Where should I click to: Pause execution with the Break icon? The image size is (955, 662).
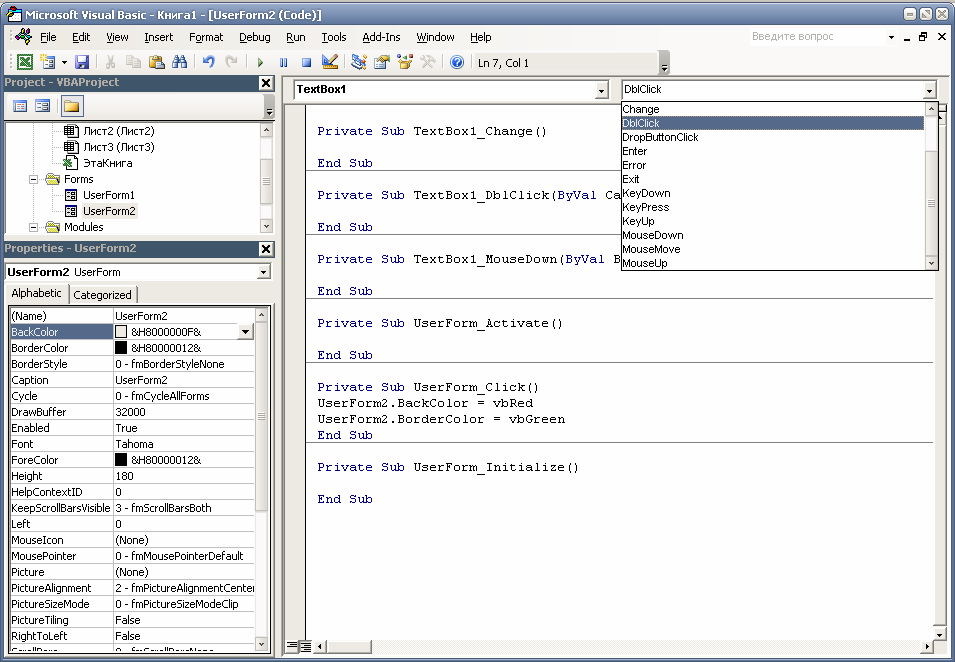coord(283,62)
